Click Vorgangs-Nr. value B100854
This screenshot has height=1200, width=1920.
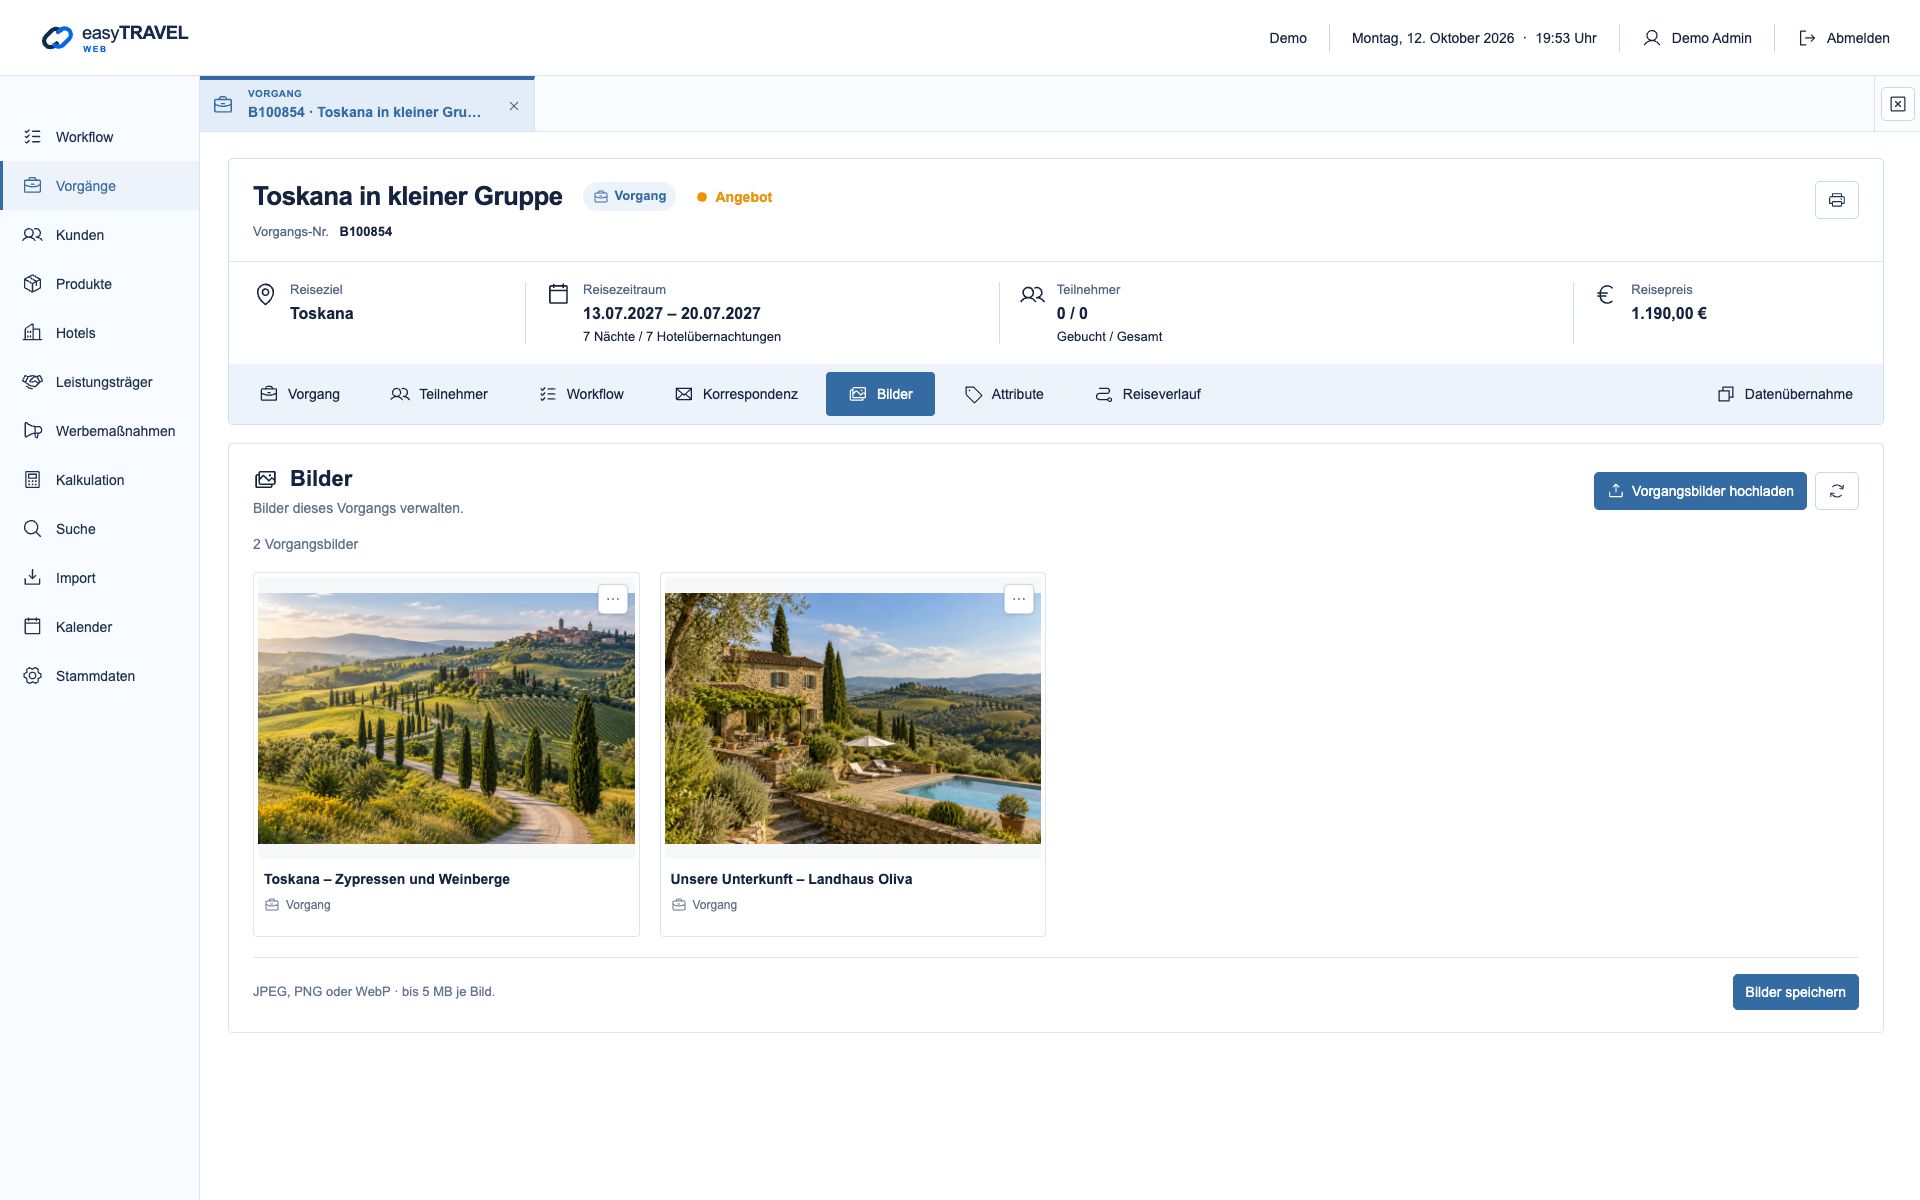coord(366,231)
